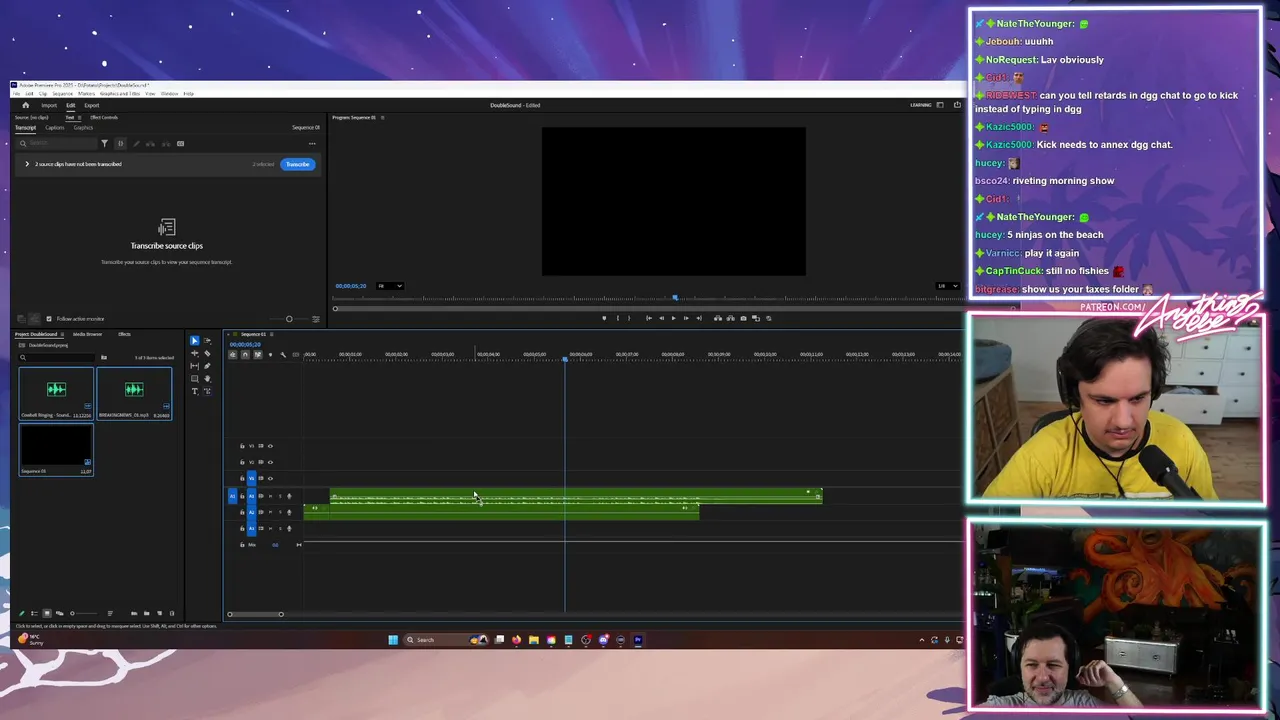Click Export in the header bar

(x=92, y=105)
